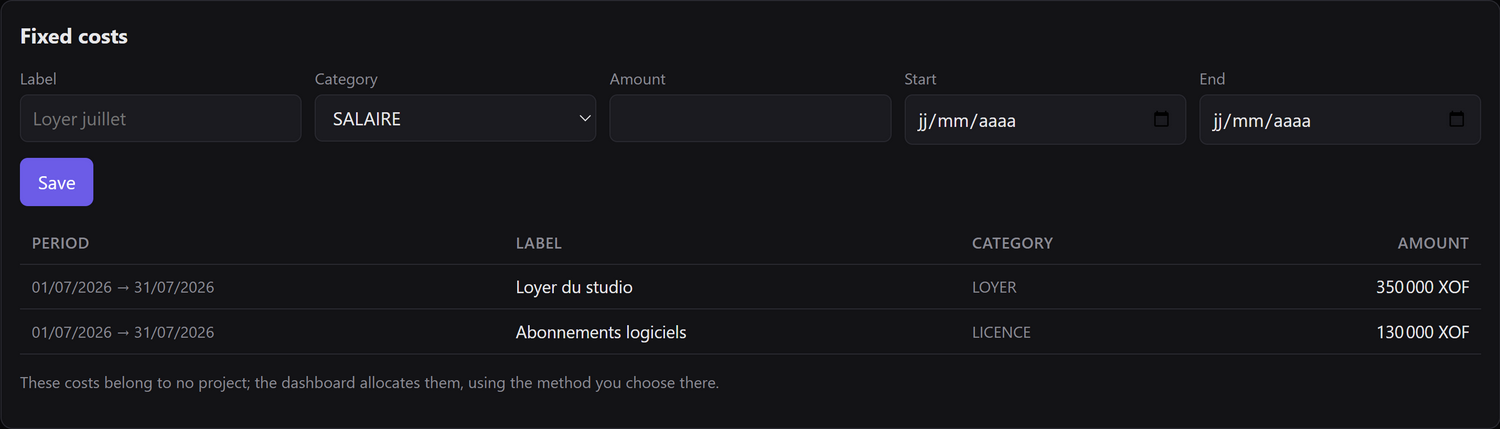1500x429 pixels.
Task: Click the PERIOD column header
Action: (61, 243)
